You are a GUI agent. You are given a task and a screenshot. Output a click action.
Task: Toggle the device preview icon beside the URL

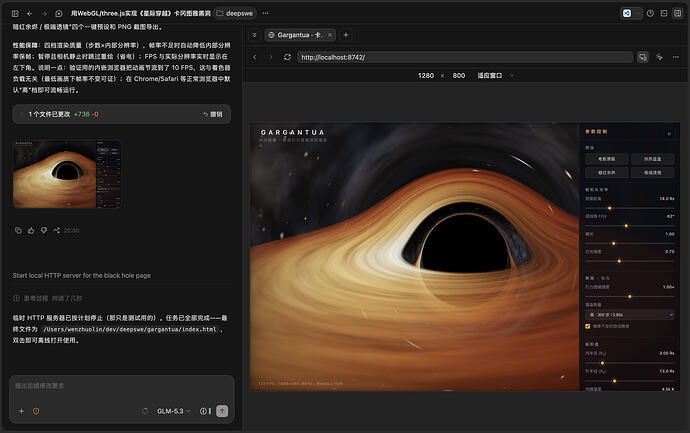click(643, 57)
